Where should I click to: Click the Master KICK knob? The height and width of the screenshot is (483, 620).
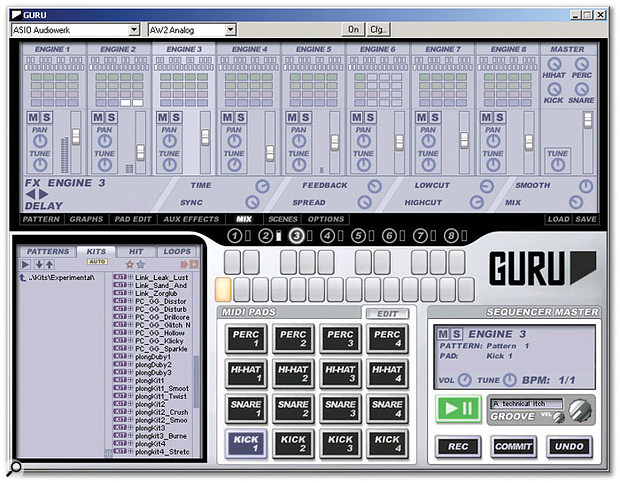pyautogui.click(x=554, y=89)
